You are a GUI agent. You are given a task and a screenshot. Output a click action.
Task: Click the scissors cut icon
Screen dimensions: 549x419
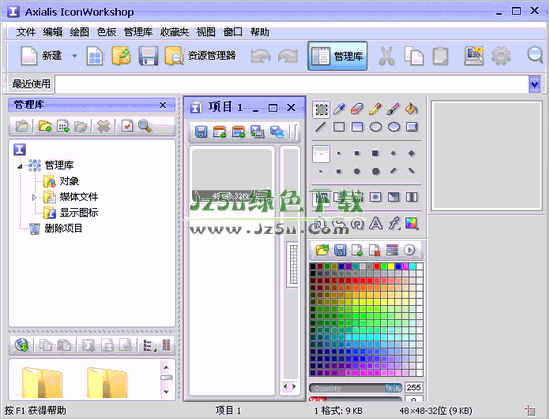pos(387,56)
